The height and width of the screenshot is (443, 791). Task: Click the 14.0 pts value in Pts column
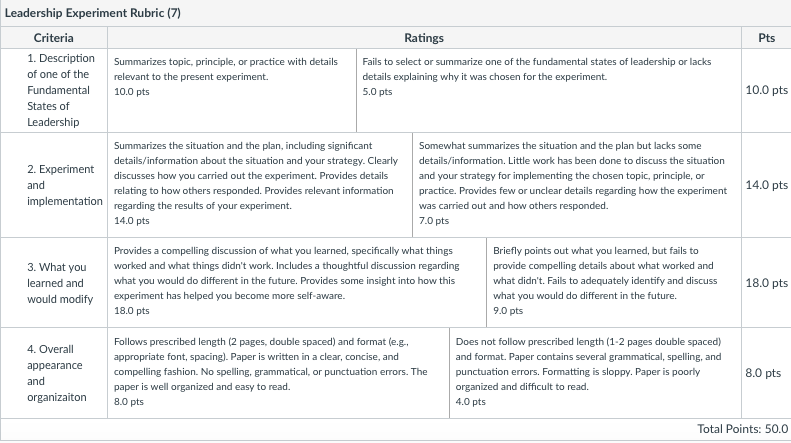coord(766,185)
